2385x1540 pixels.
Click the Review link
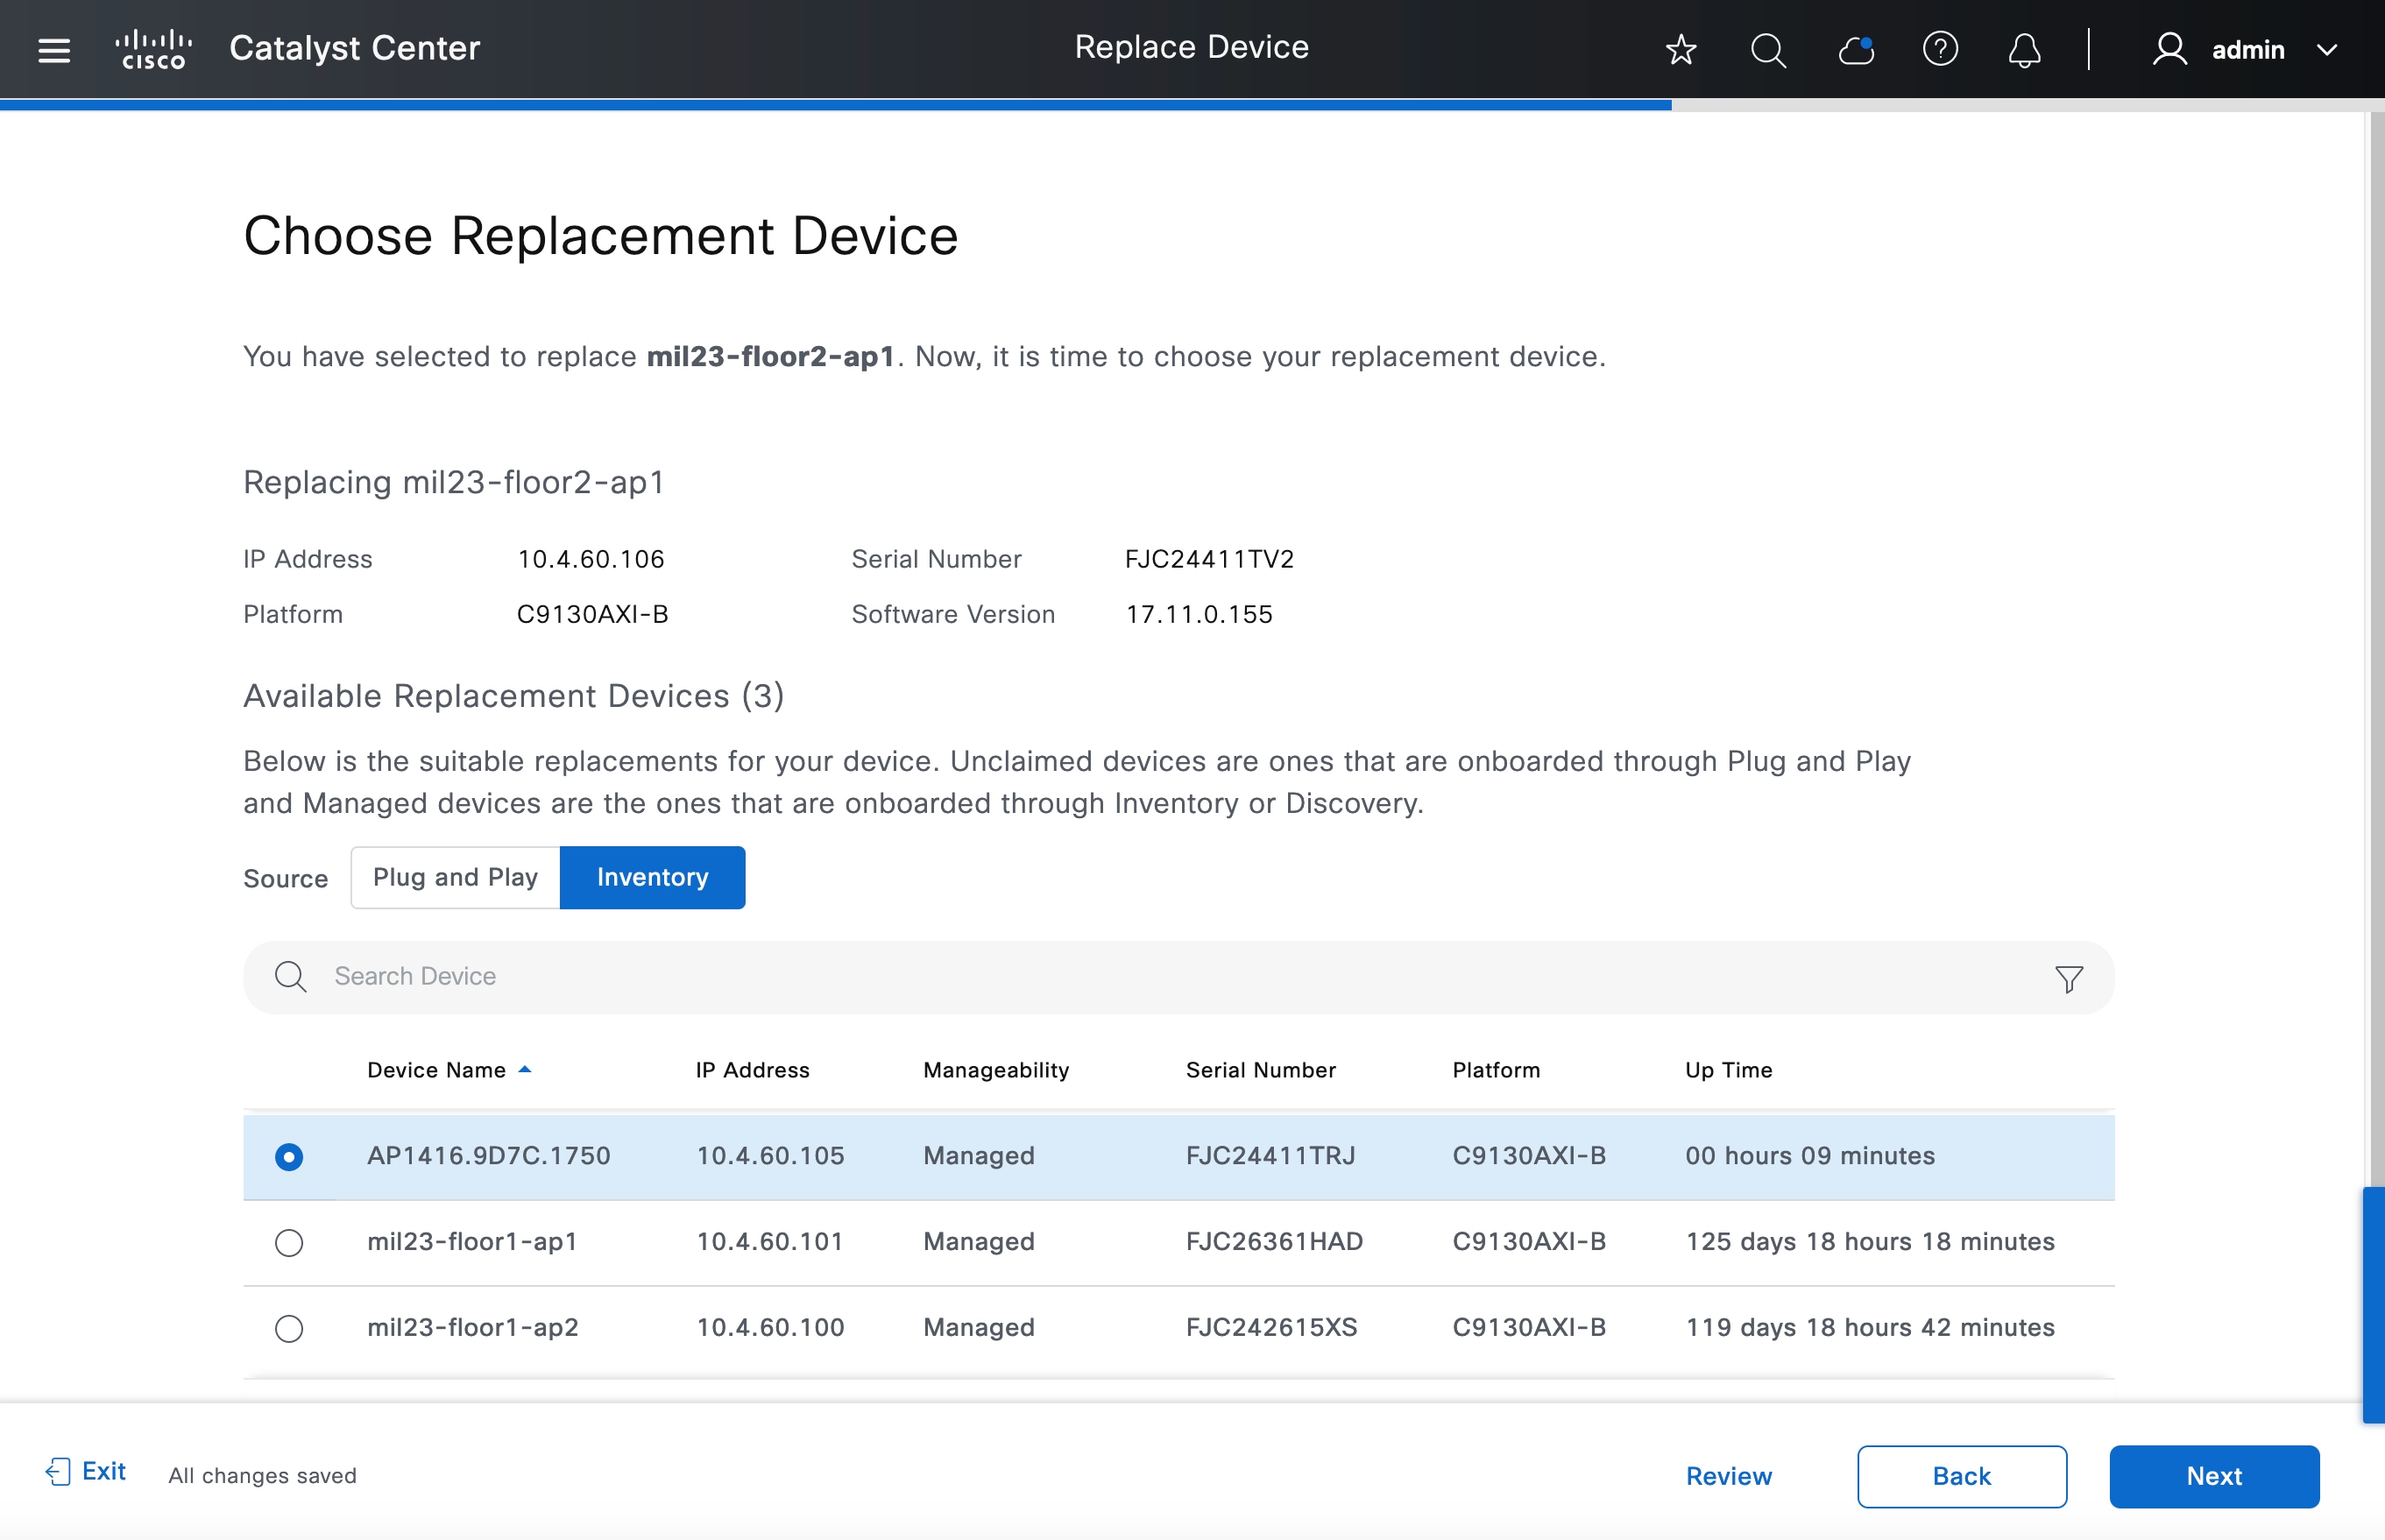tap(1728, 1476)
